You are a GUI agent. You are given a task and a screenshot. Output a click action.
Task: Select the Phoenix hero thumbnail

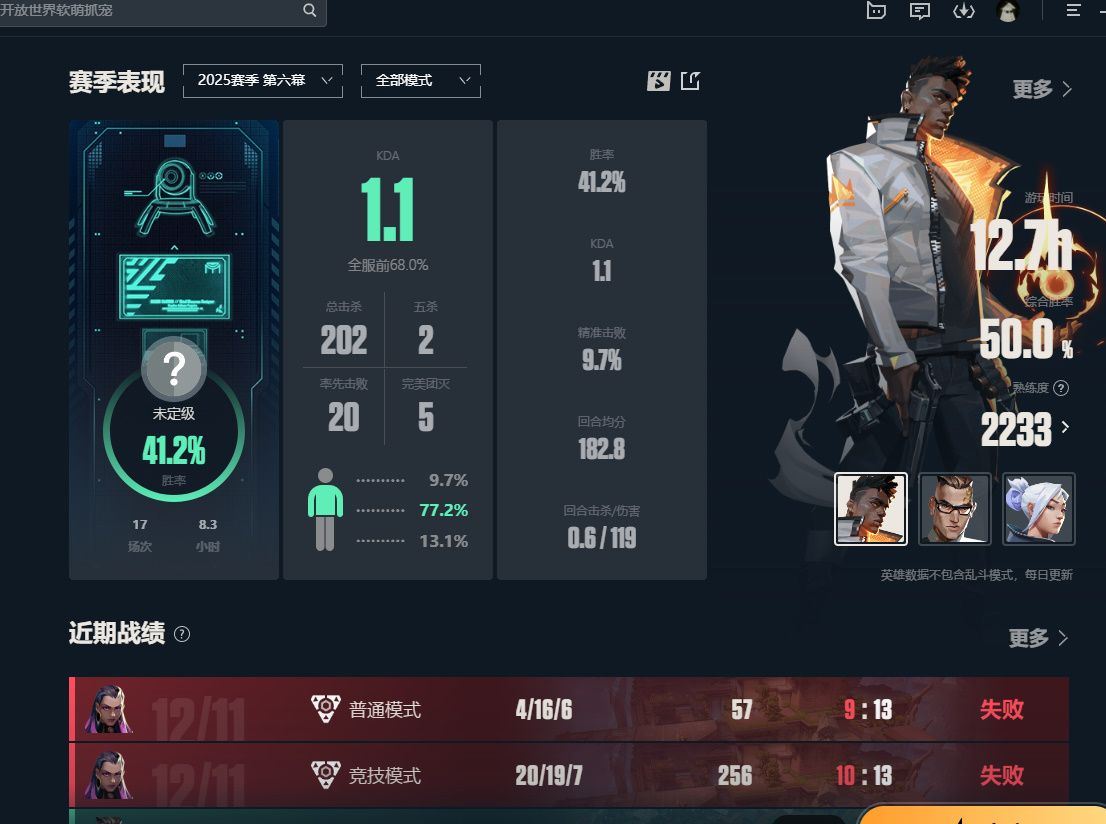point(871,509)
